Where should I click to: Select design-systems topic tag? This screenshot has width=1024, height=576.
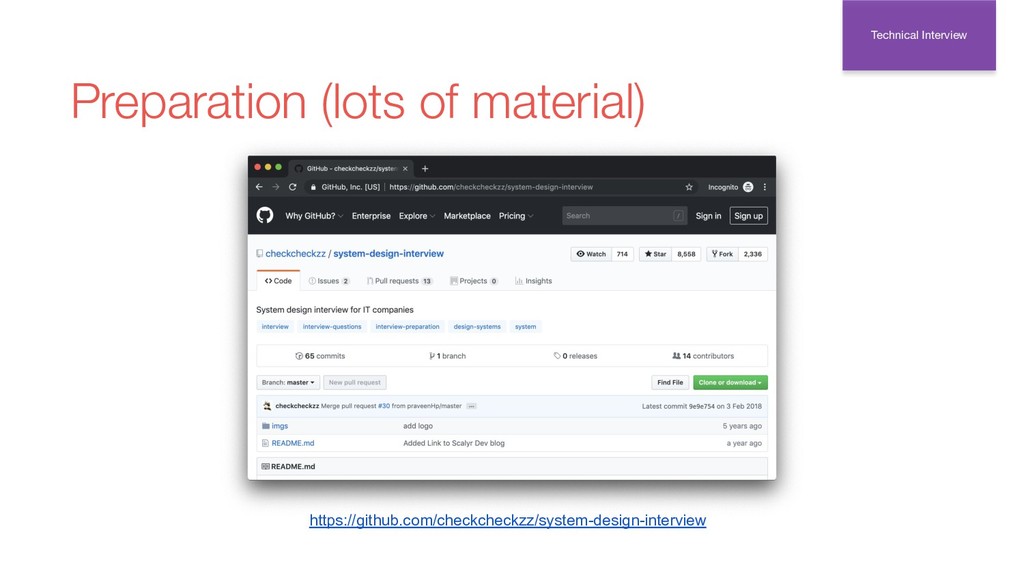tap(477, 327)
